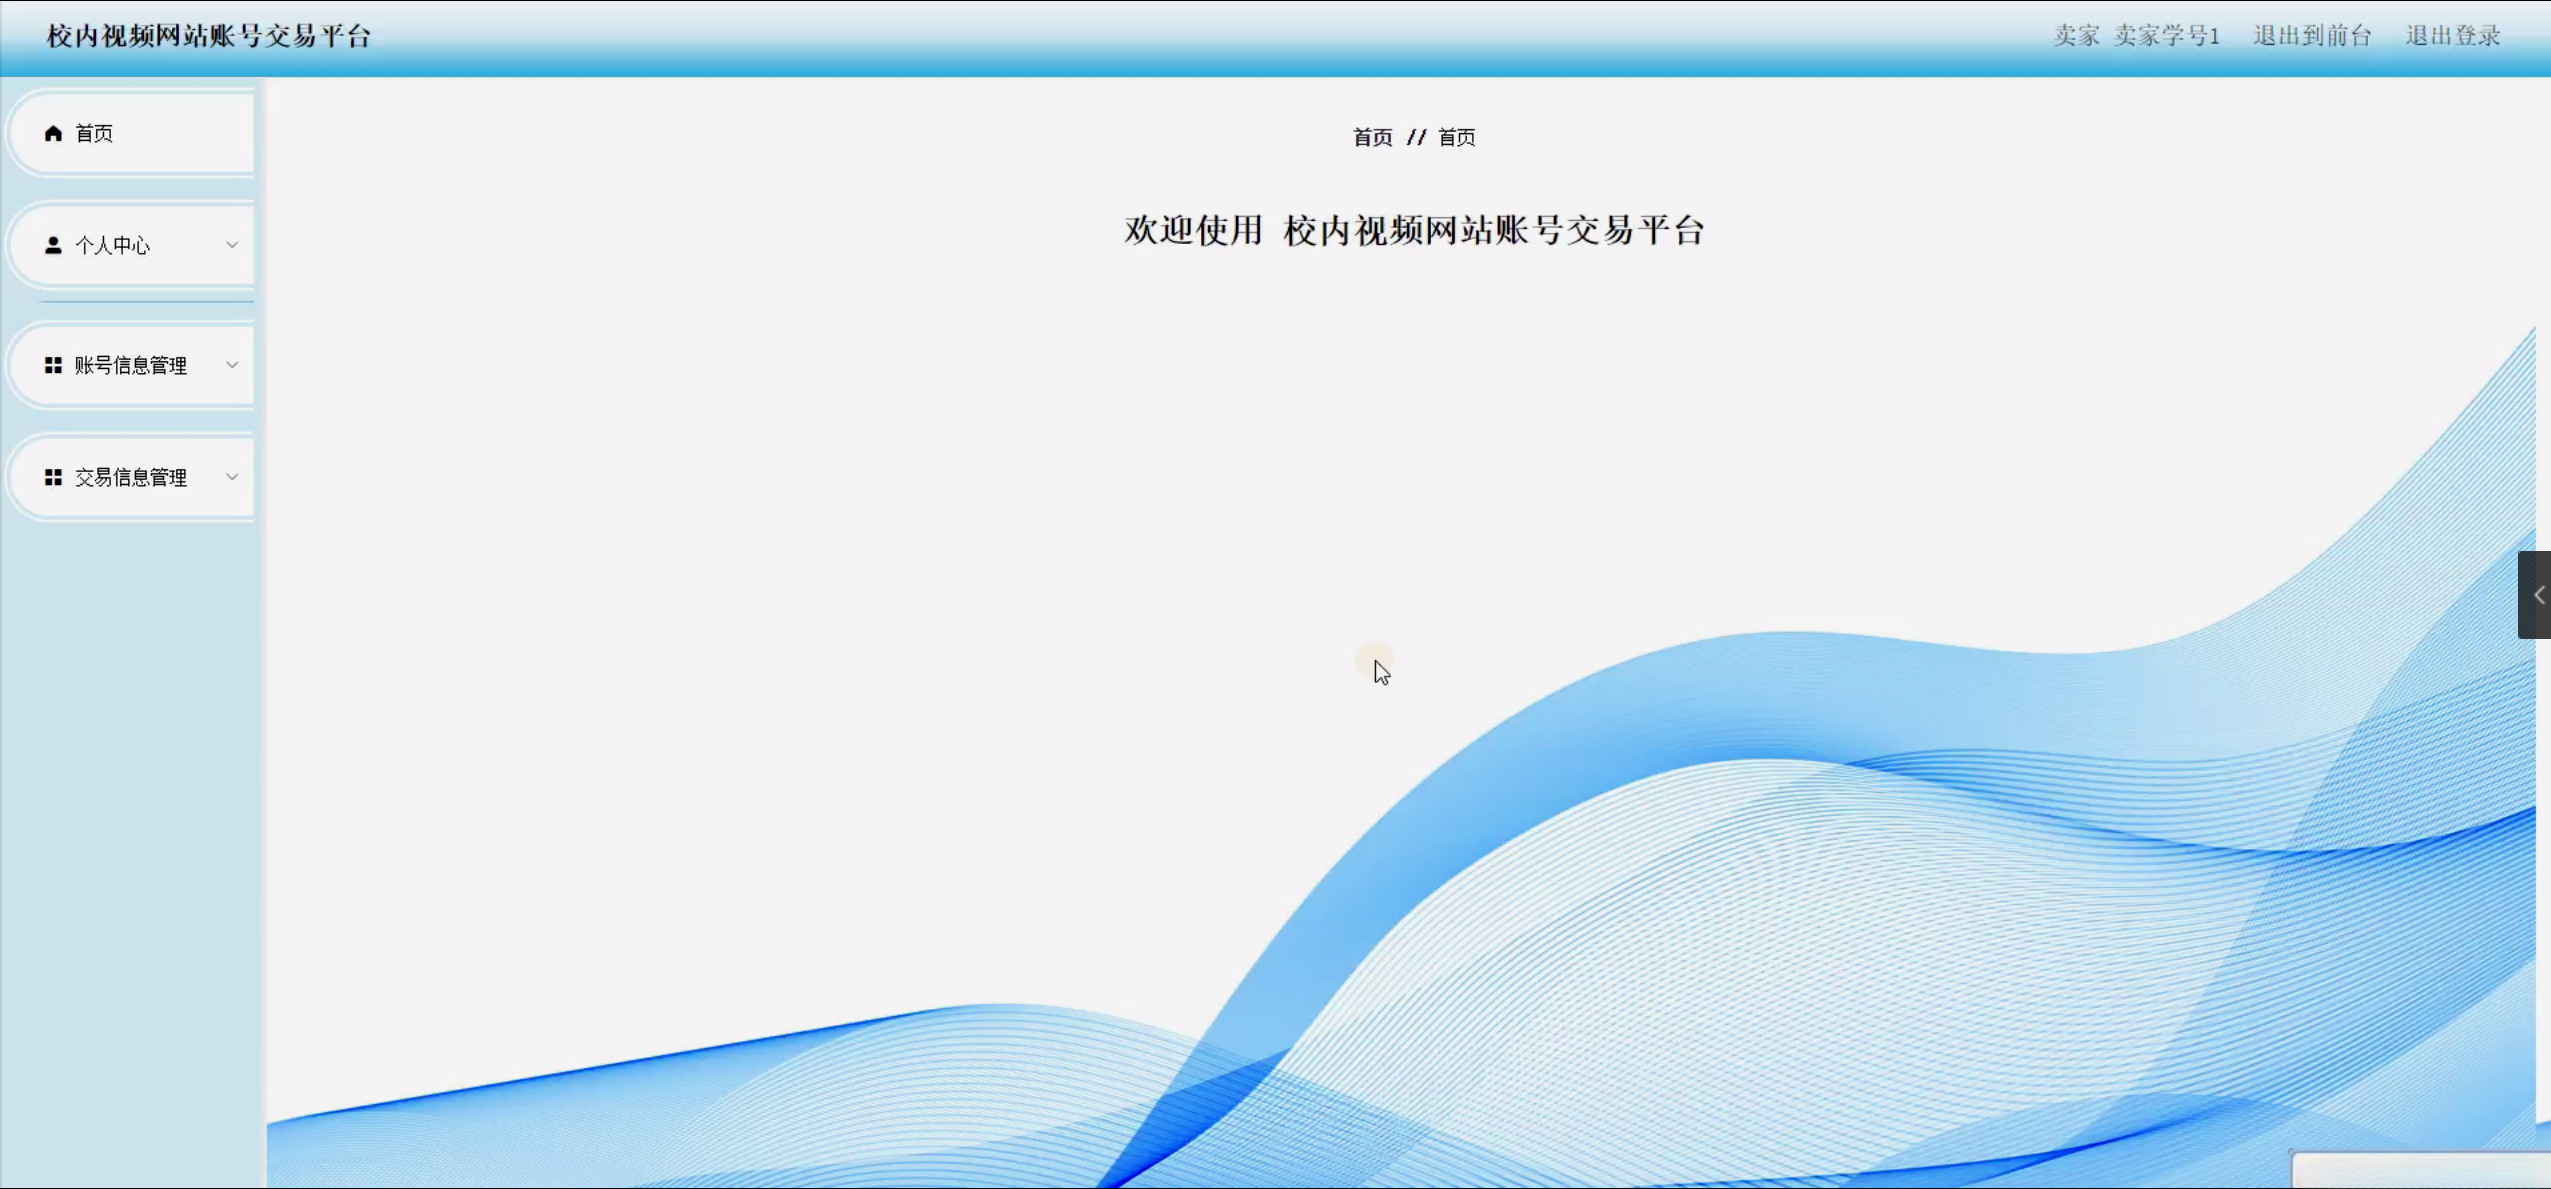Open the 交易信息管理 menu label

point(130,477)
